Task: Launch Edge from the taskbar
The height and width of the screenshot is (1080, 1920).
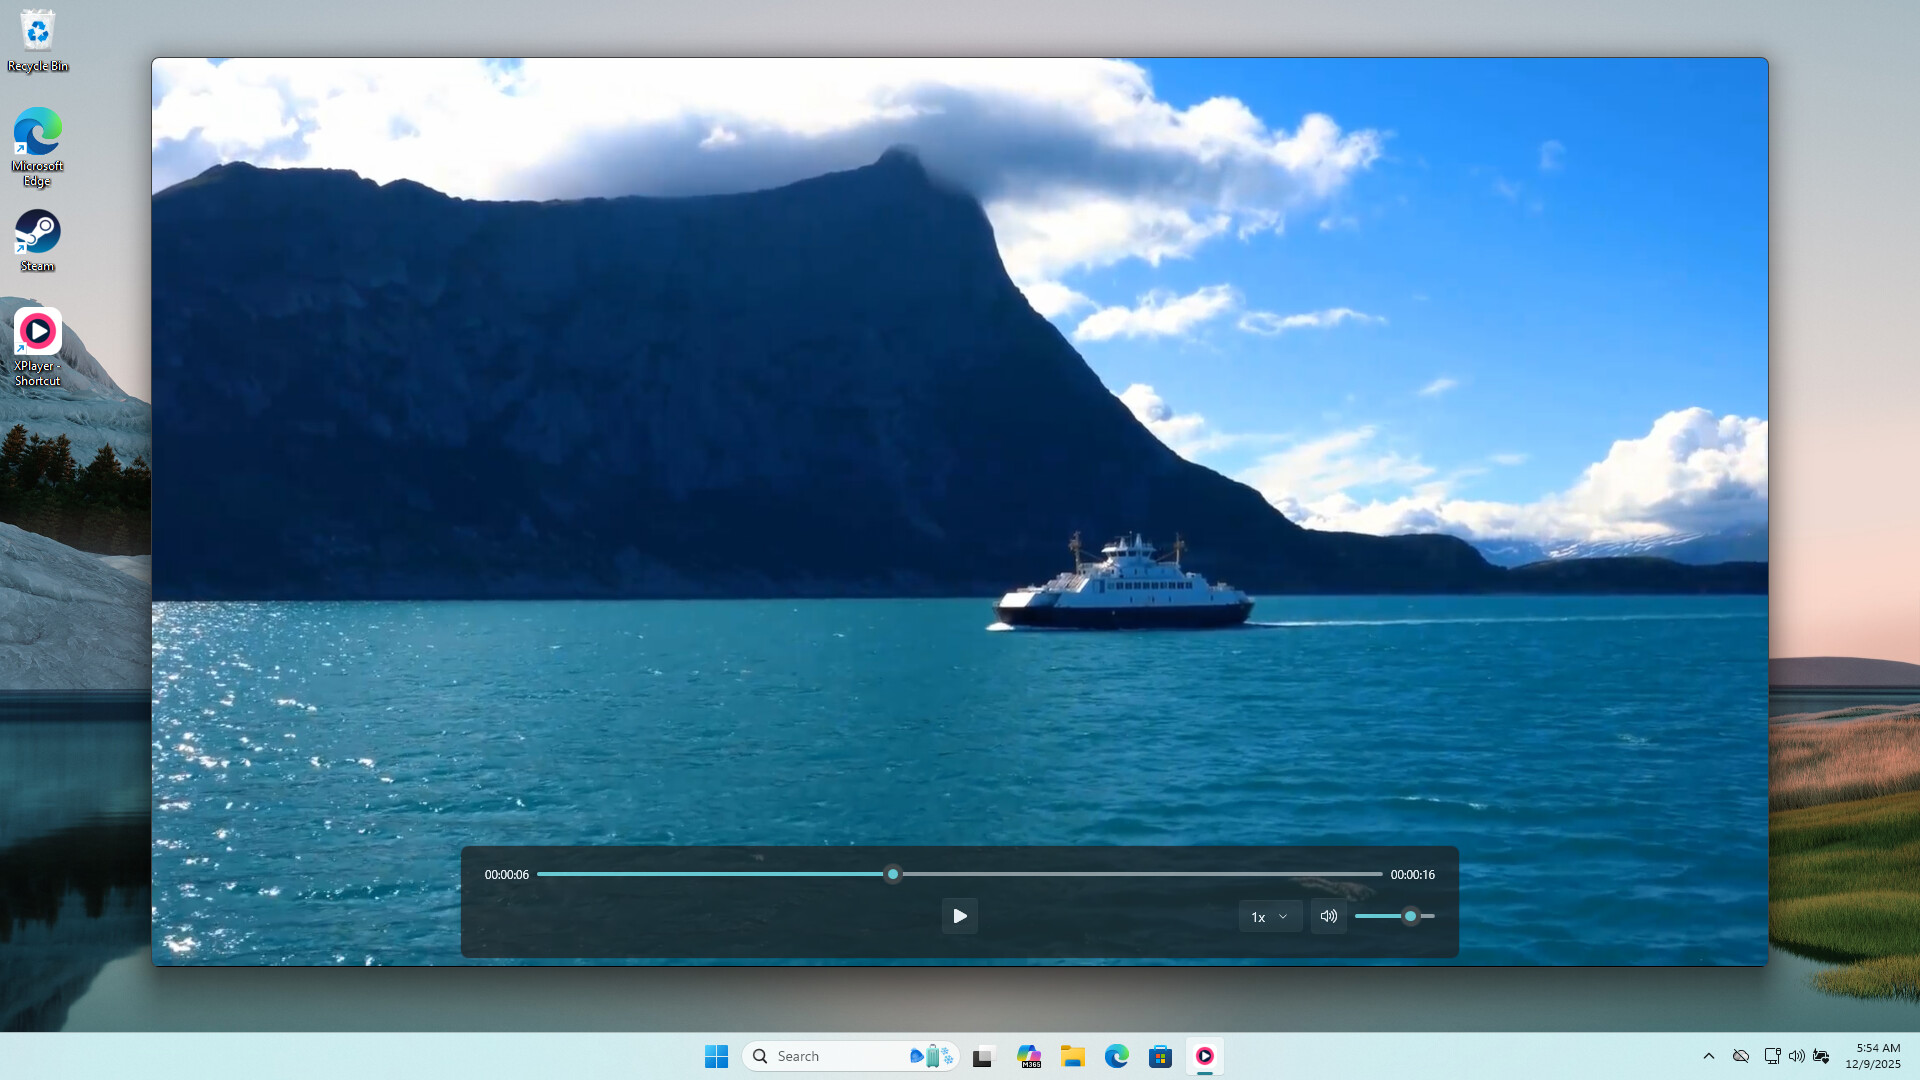Action: tap(1116, 1056)
